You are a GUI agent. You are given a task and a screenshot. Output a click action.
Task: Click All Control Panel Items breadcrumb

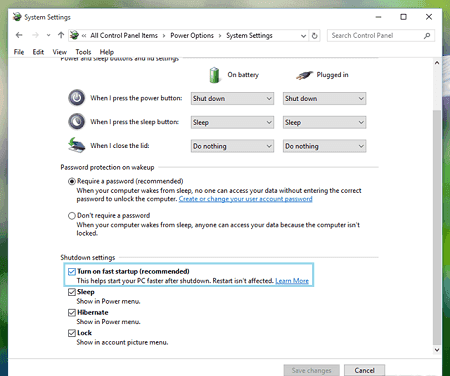[x=124, y=35]
